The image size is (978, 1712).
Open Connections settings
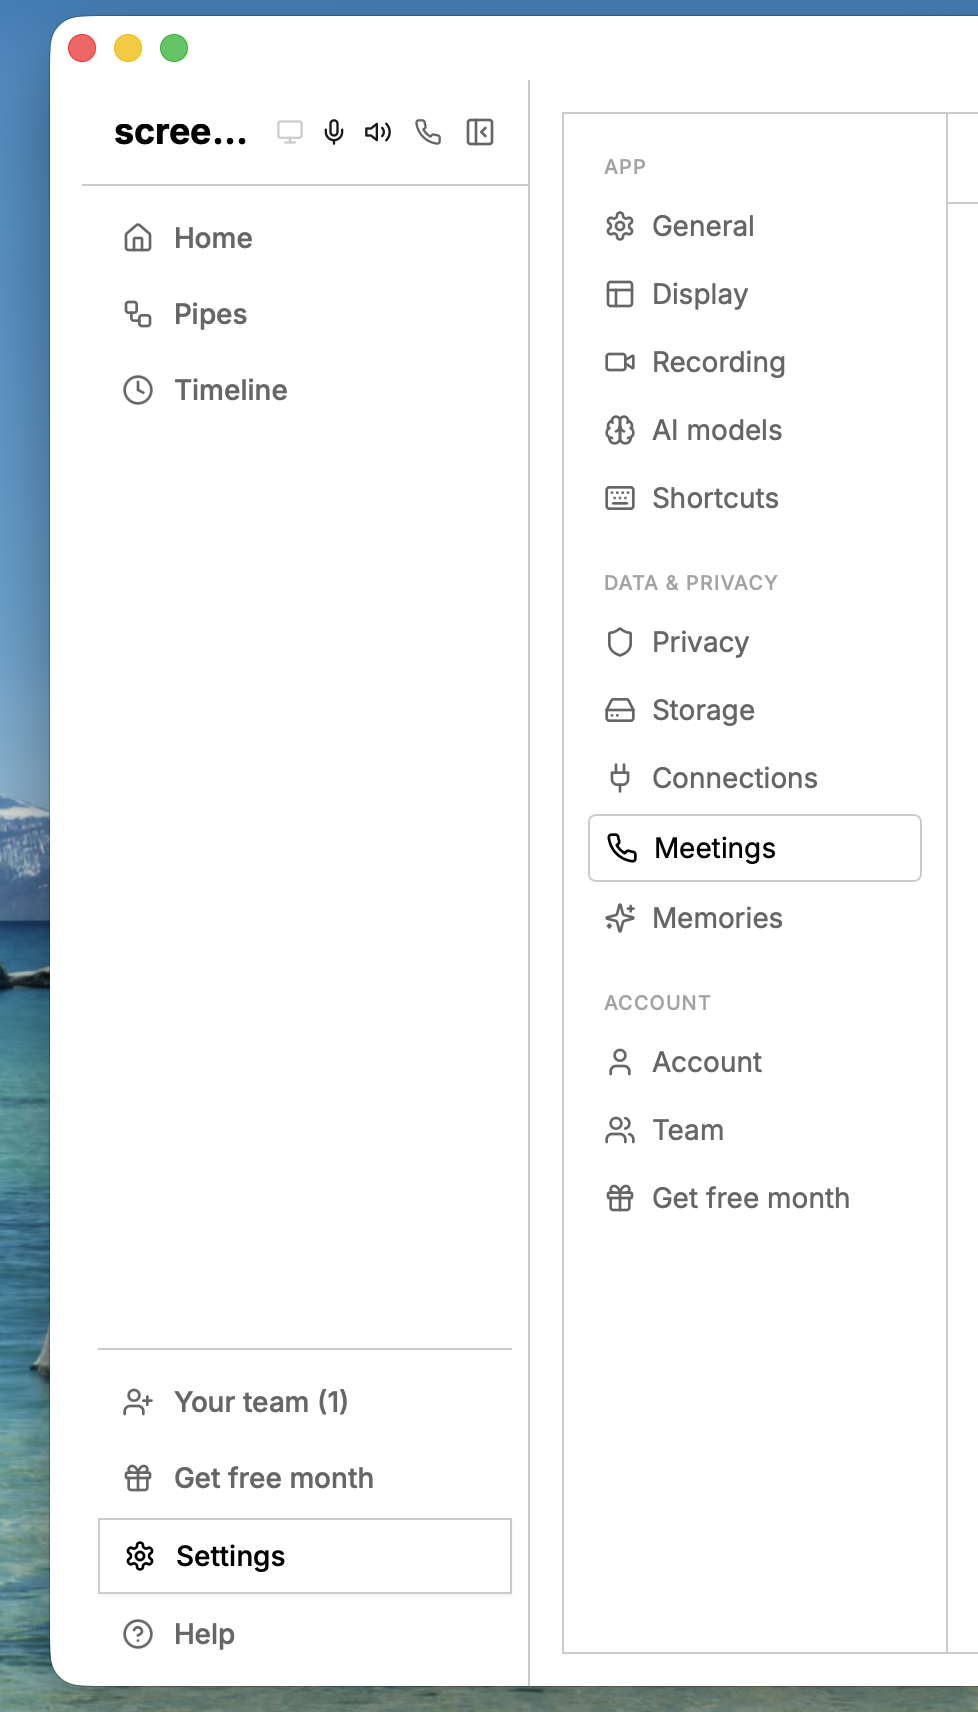(x=734, y=778)
